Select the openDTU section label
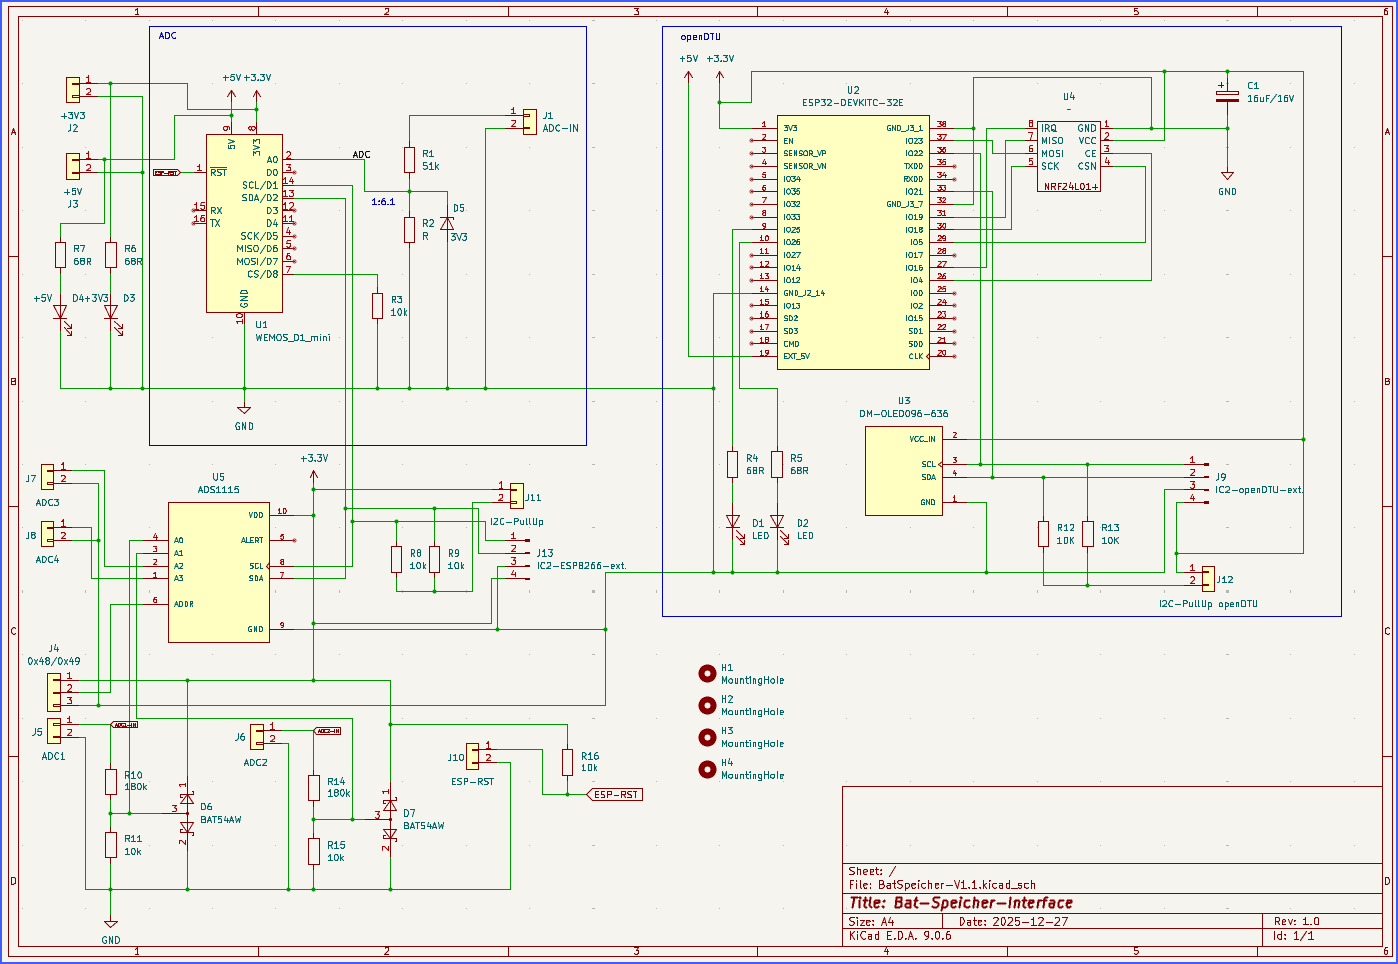 pos(700,37)
